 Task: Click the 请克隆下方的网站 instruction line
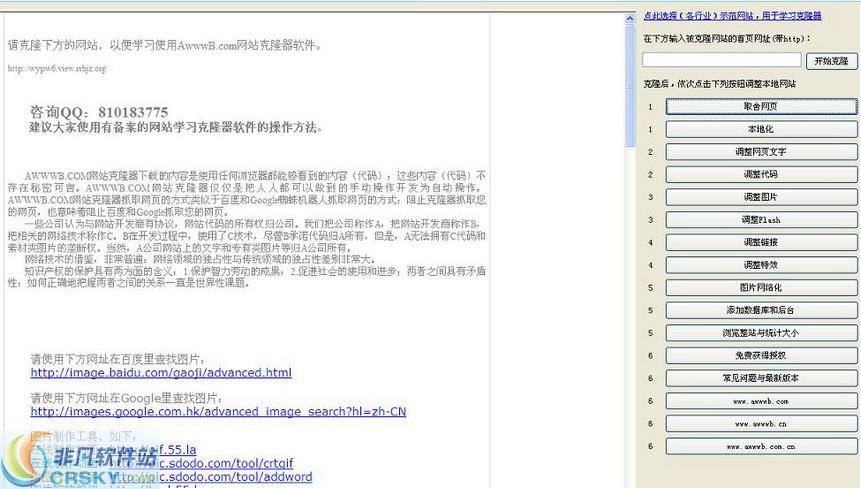pyautogui.click(x=164, y=45)
